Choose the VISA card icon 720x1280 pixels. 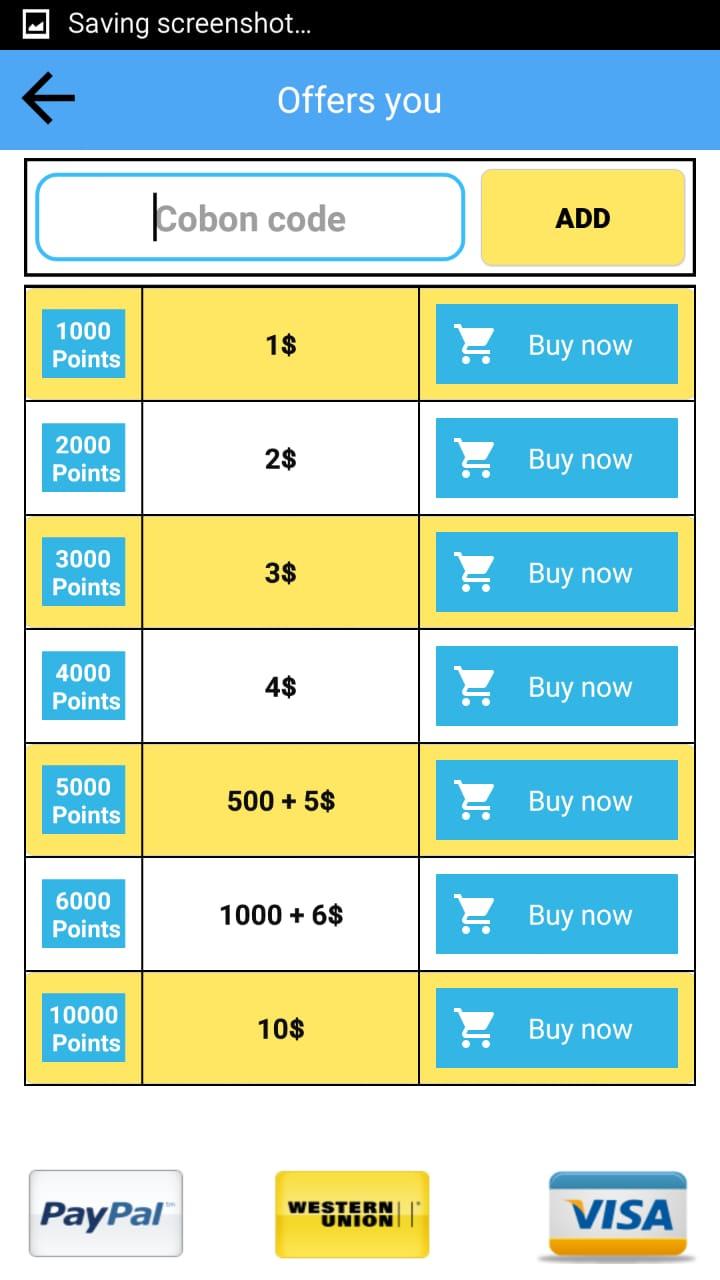click(x=618, y=1215)
